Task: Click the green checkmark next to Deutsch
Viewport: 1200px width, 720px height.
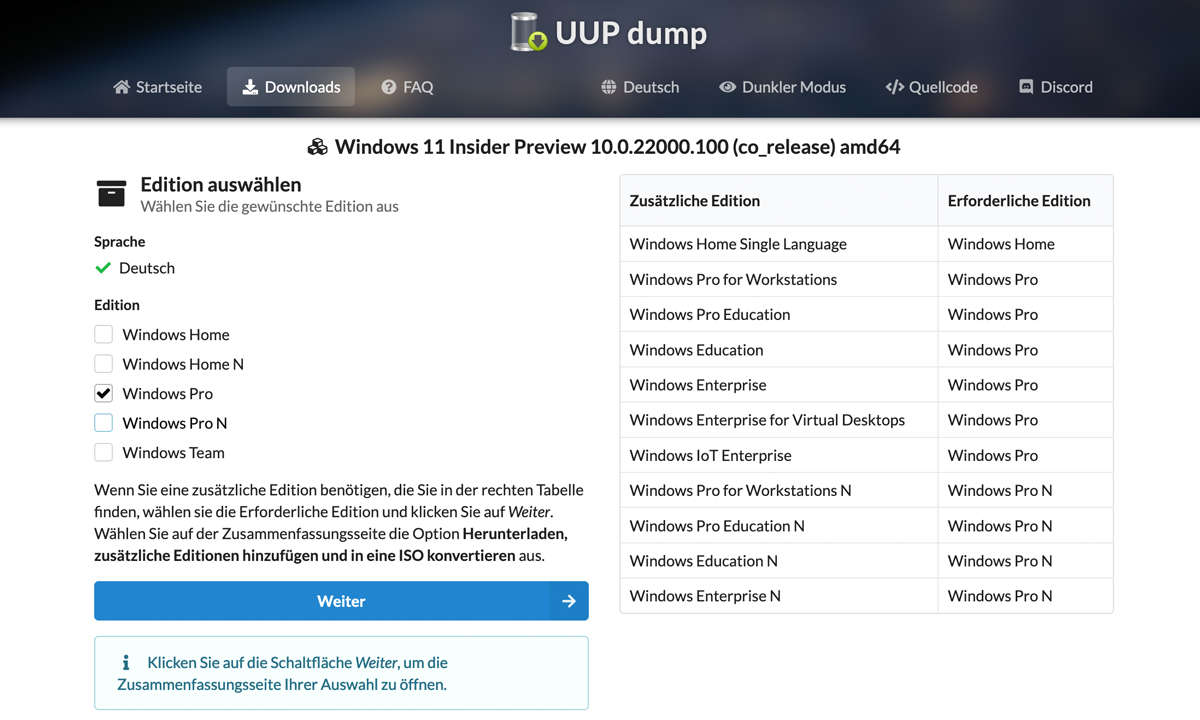Action: [x=102, y=268]
